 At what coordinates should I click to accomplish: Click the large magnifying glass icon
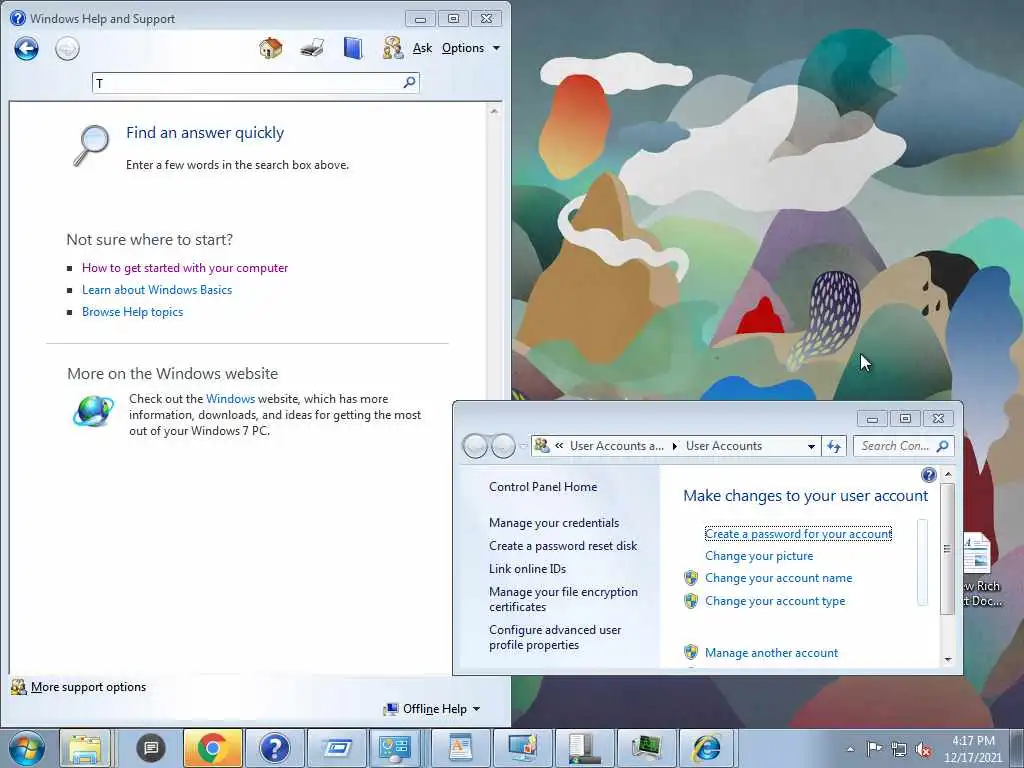[91, 145]
